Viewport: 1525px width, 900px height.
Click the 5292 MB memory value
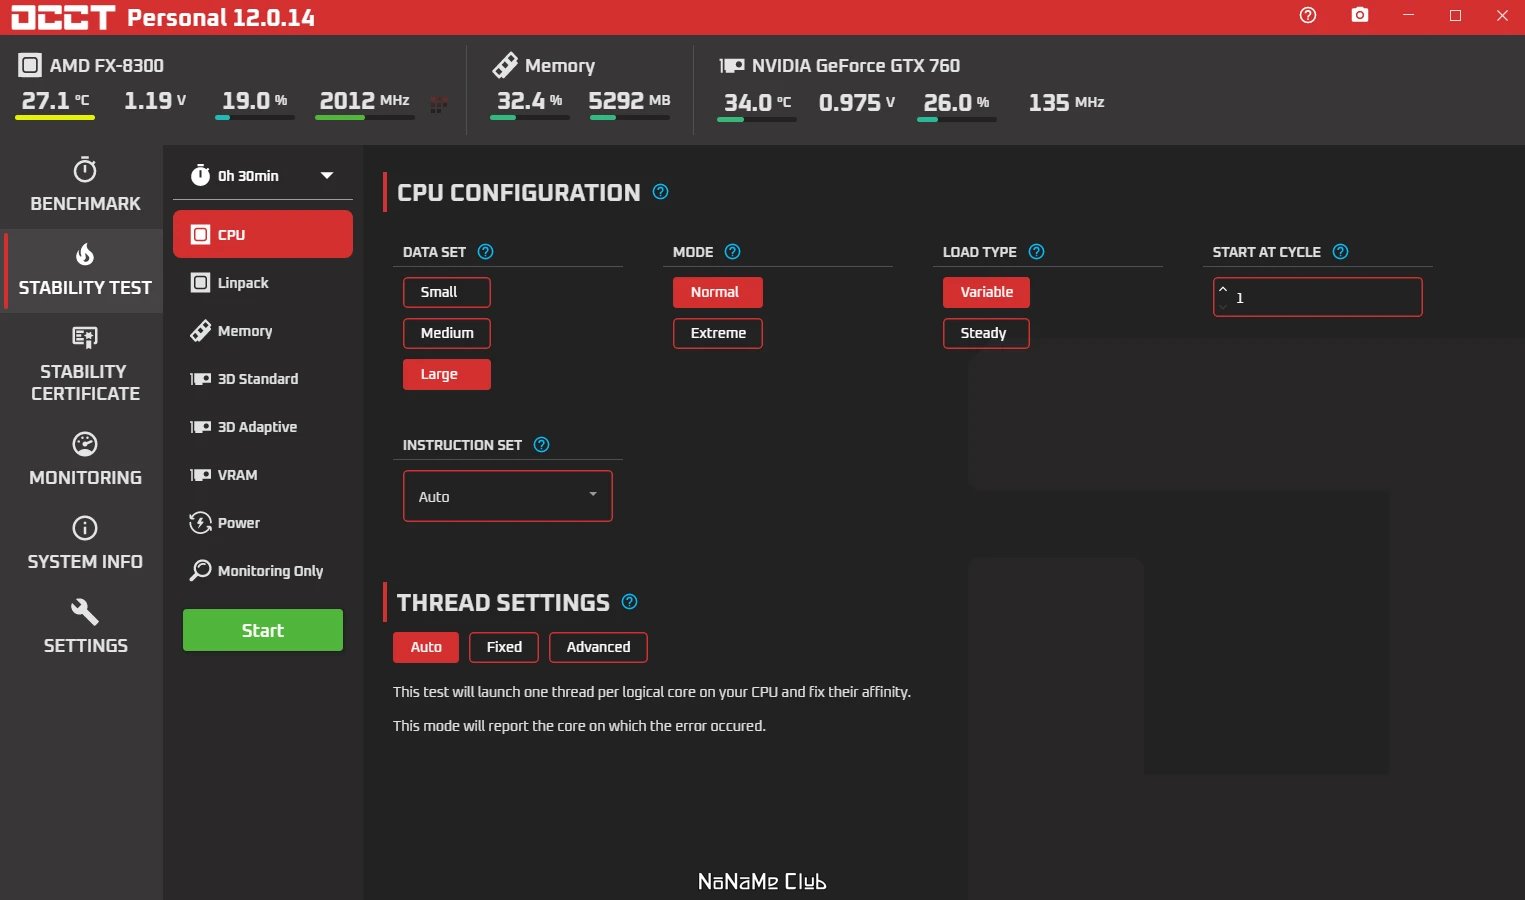tap(629, 101)
